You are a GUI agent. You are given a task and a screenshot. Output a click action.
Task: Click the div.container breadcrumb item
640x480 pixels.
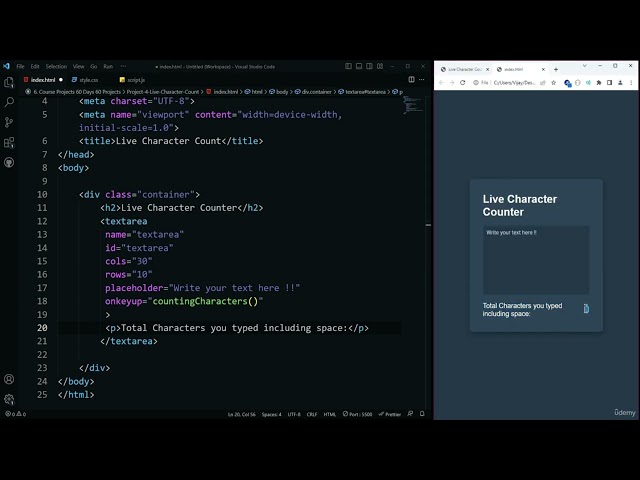[x=313, y=92]
